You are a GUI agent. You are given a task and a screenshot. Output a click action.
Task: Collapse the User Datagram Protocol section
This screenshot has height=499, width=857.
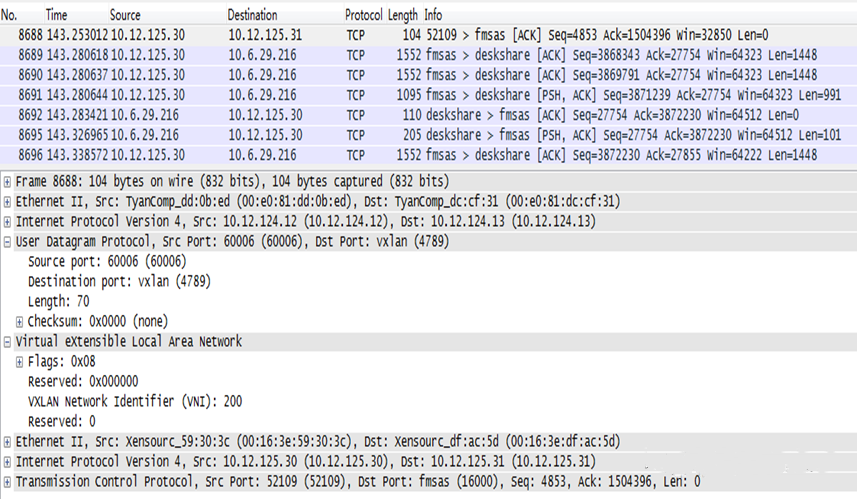[x=7, y=242]
